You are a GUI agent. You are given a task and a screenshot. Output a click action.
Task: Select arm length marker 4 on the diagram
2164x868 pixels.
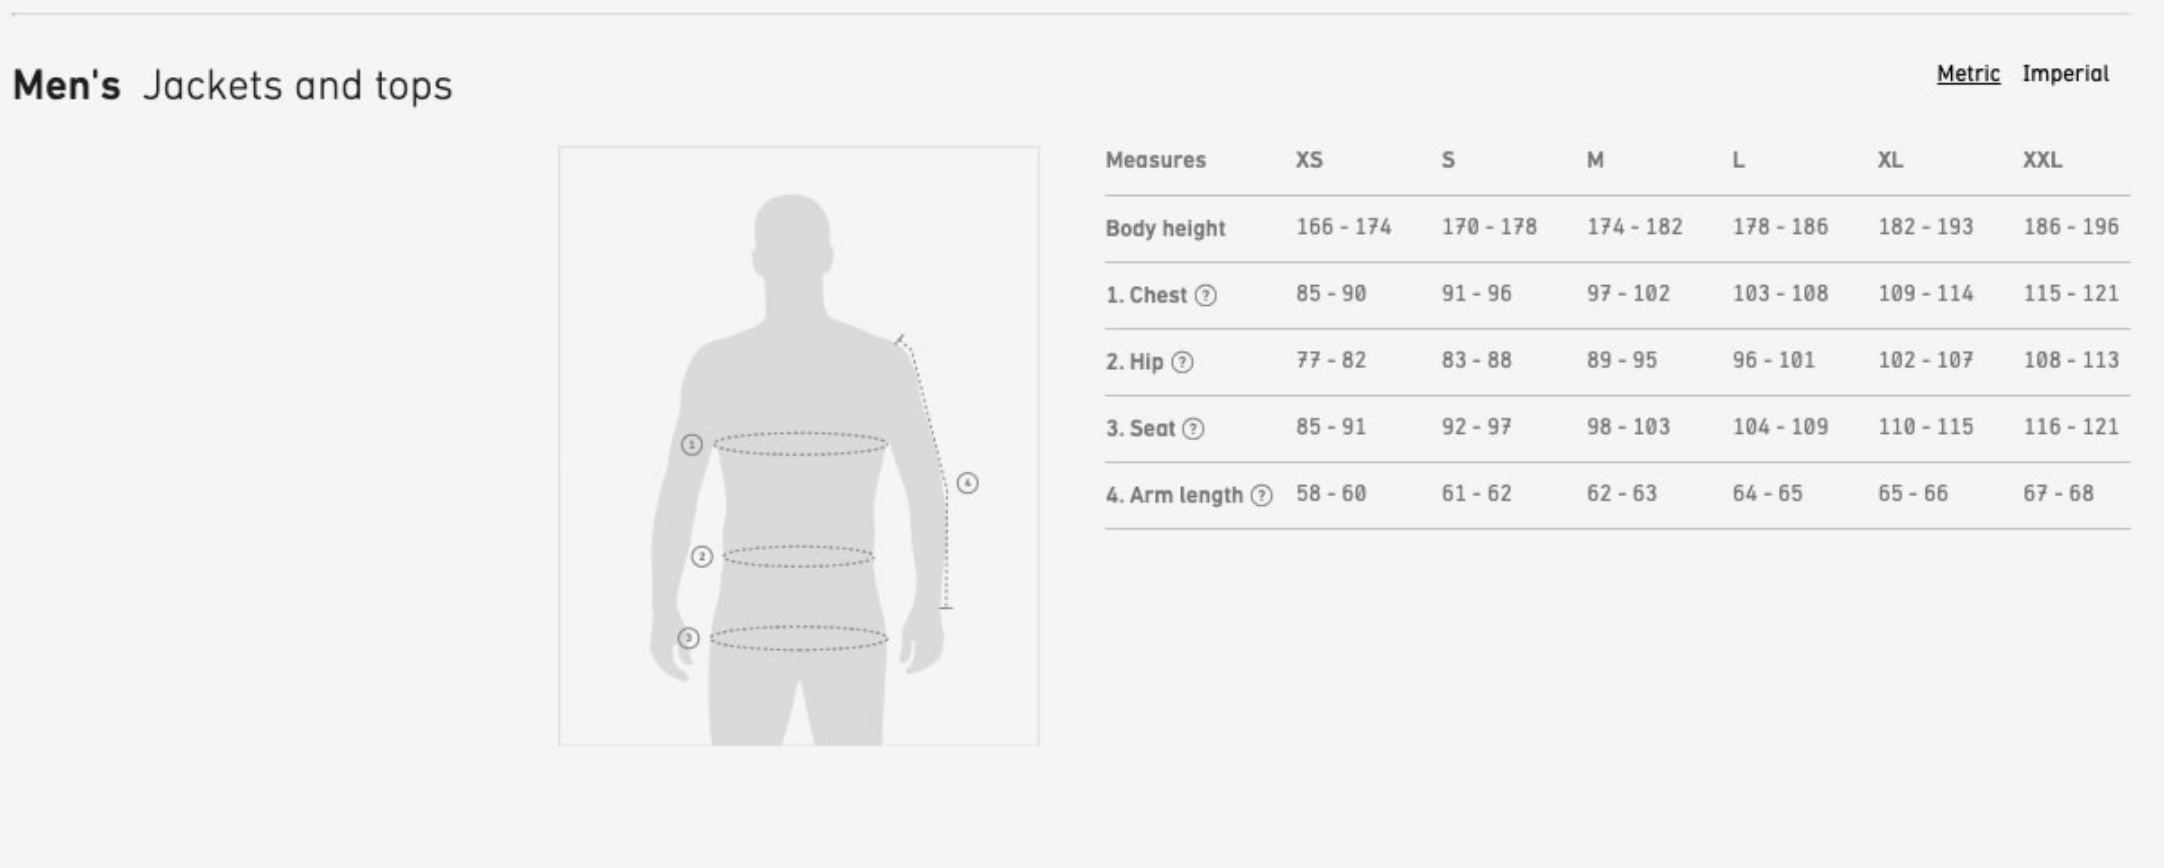pyautogui.click(x=967, y=483)
